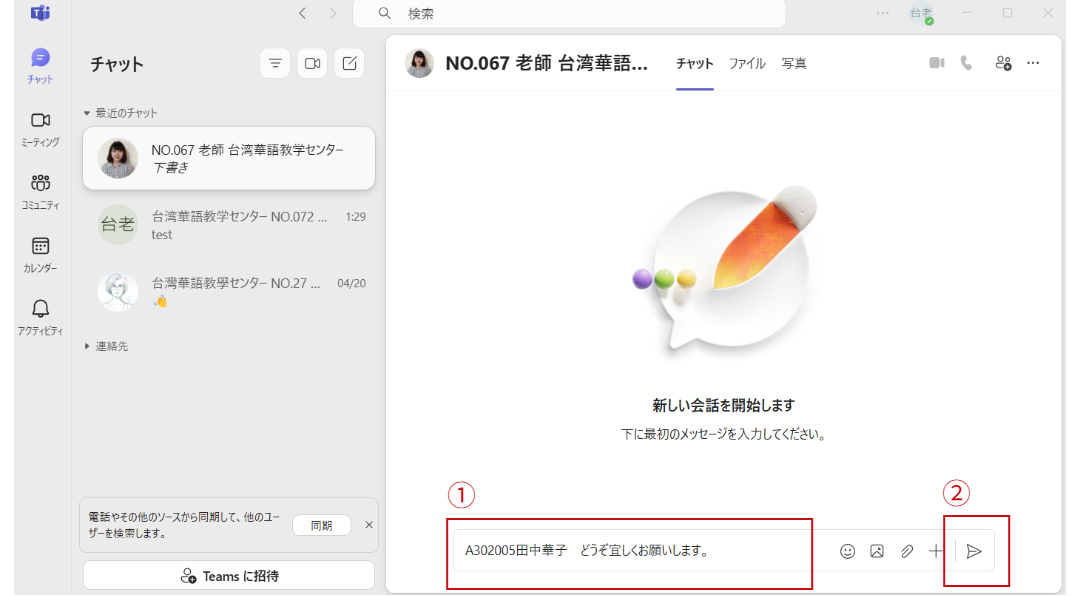Open the Community section in sidebar
Screen dimensions: 1075x596
[x=40, y=191]
